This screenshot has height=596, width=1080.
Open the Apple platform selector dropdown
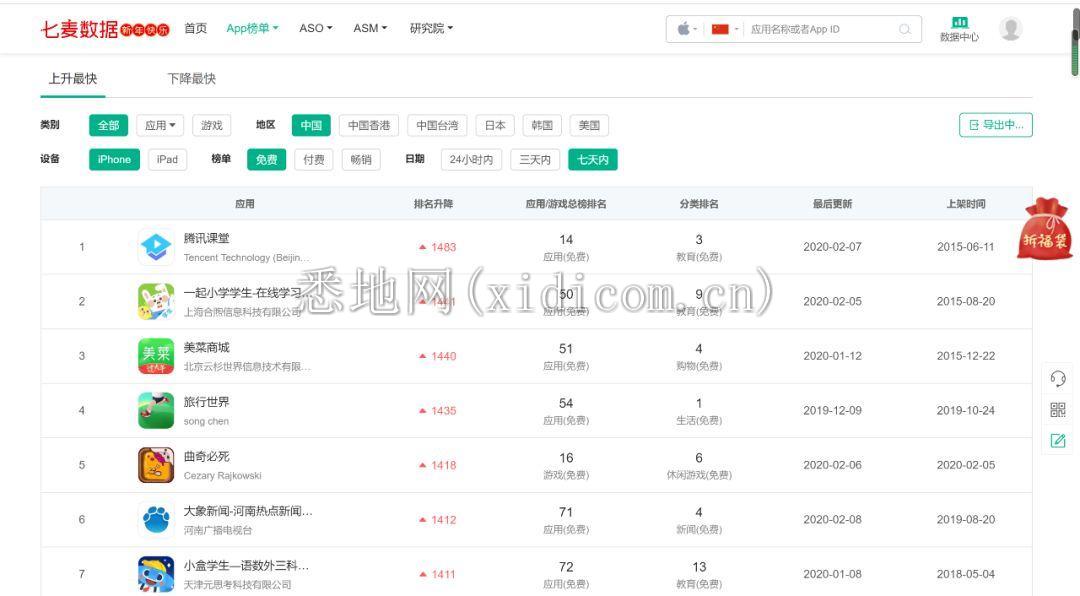(x=687, y=29)
